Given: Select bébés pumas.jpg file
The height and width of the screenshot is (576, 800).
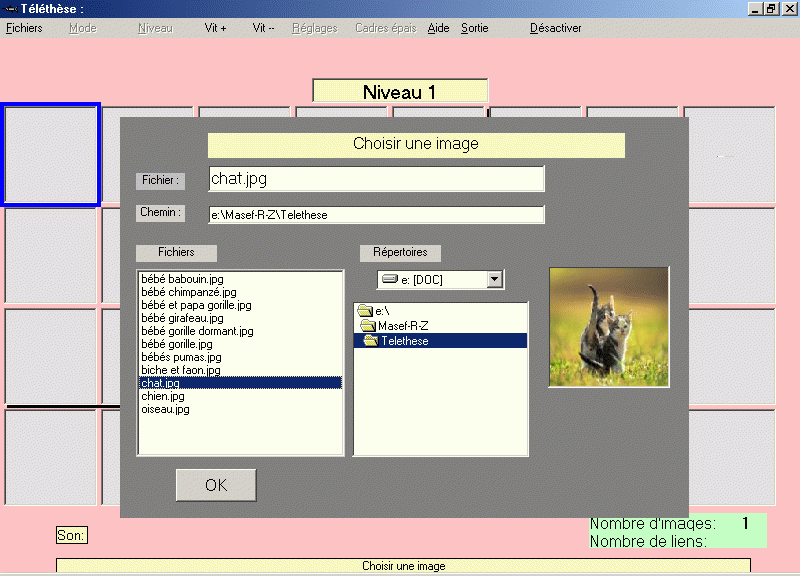Looking at the screenshot, I should pyautogui.click(x=181, y=357).
